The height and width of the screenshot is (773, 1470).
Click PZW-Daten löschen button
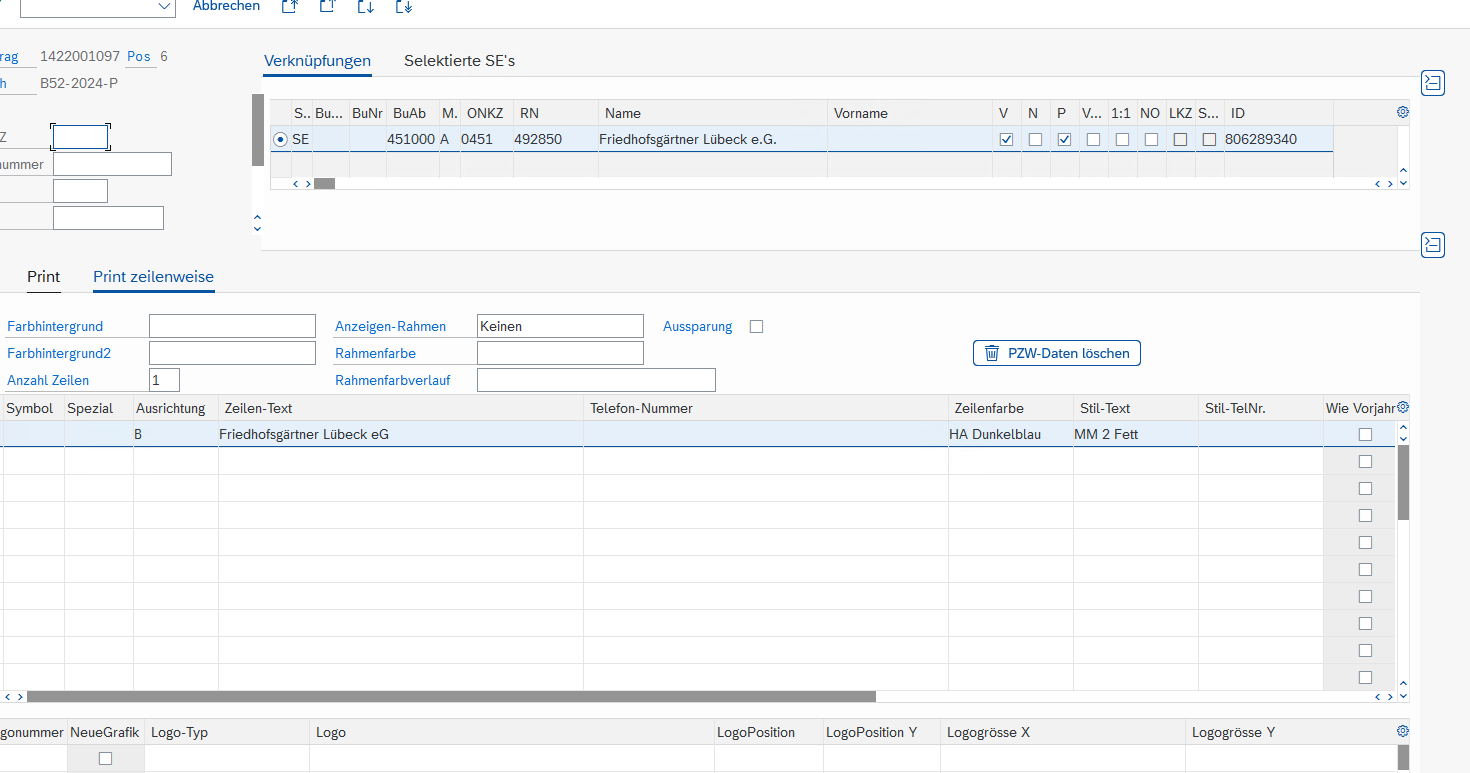[1056, 353]
